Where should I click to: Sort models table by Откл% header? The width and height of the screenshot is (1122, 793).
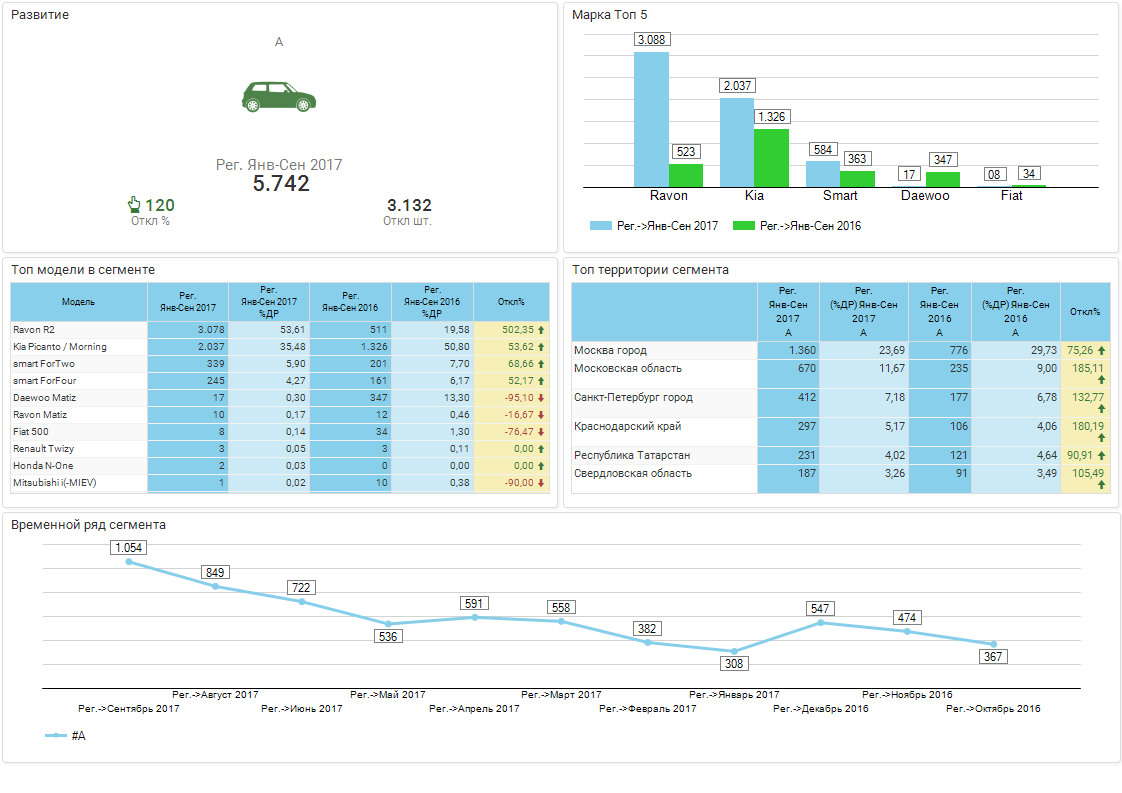tap(511, 301)
